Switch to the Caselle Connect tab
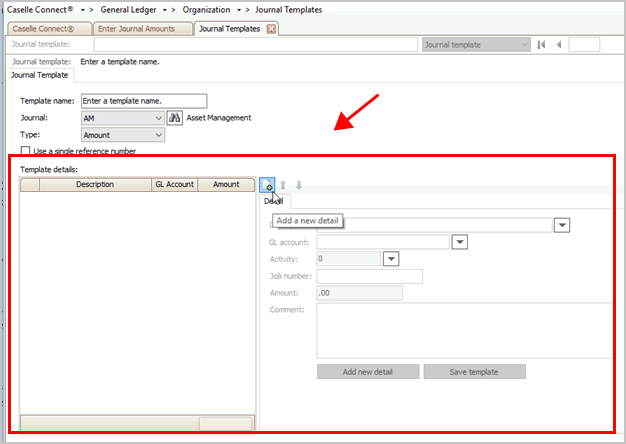 [x=50, y=29]
